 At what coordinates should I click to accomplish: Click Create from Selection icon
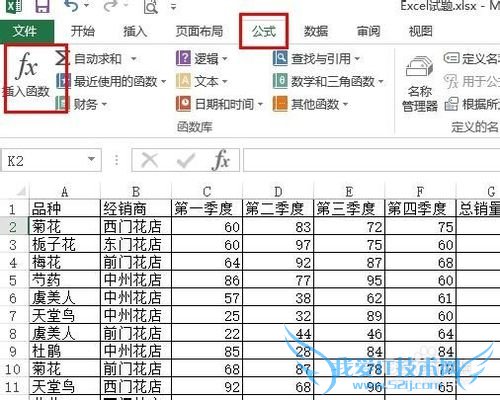451,104
